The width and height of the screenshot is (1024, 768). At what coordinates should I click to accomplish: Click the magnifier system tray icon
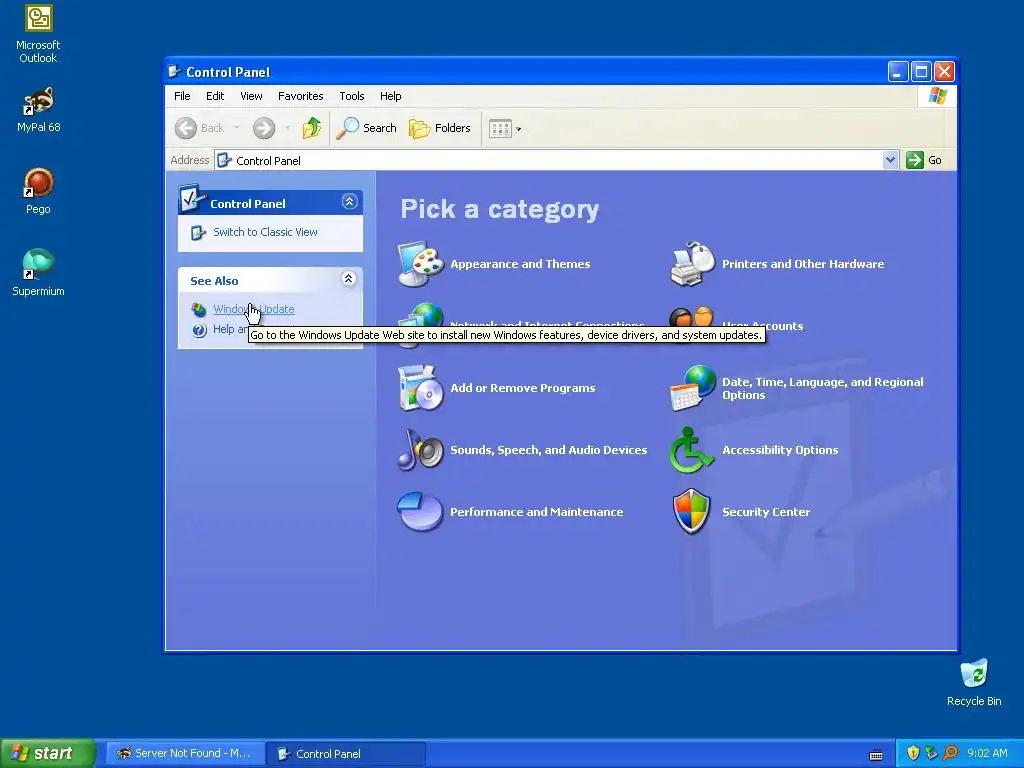(950, 753)
